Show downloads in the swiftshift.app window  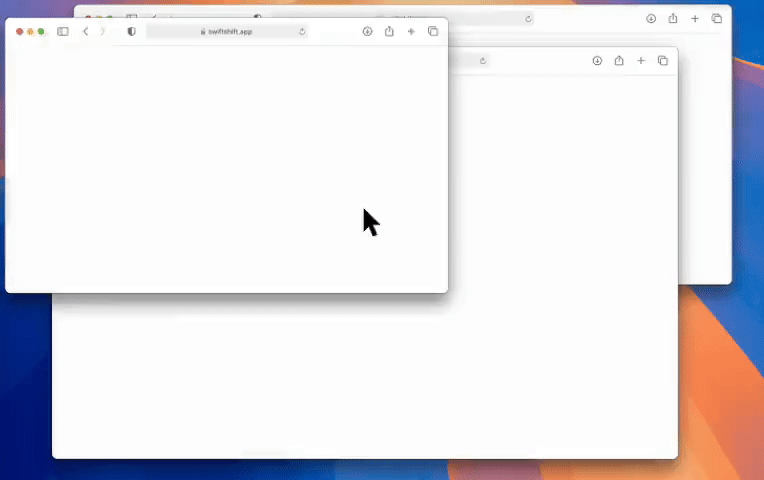click(367, 32)
